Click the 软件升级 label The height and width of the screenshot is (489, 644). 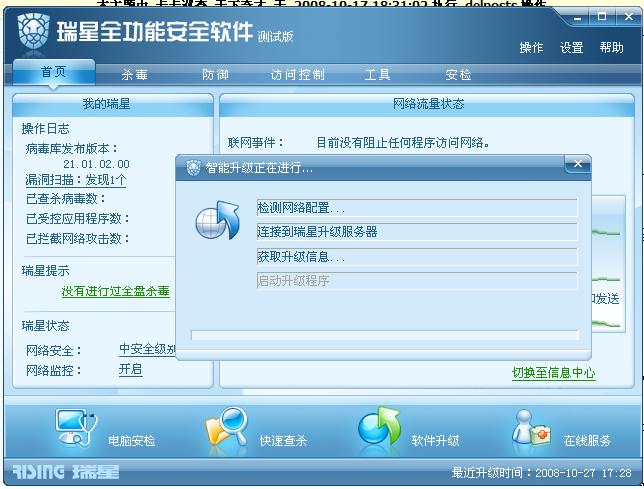pyautogui.click(x=435, y=441)
